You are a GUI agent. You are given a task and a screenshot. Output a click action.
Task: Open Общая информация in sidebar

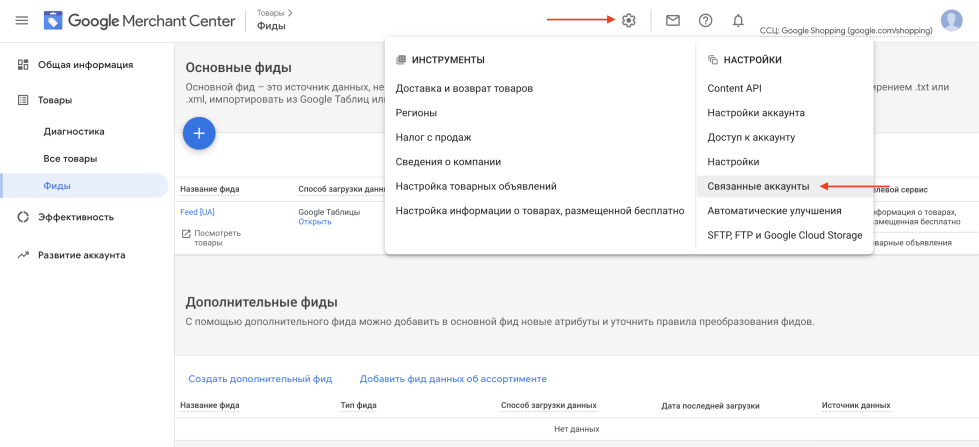tap(86, 64)
